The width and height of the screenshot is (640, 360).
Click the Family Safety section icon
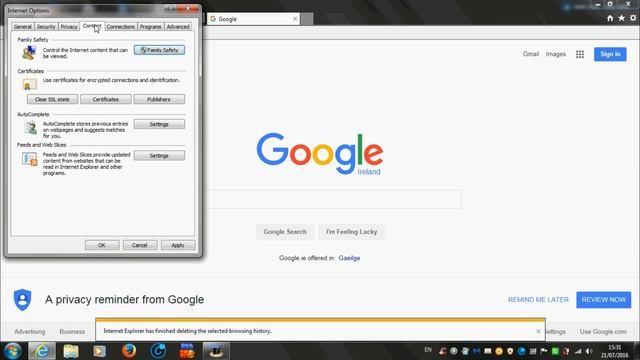pos(29,53)
